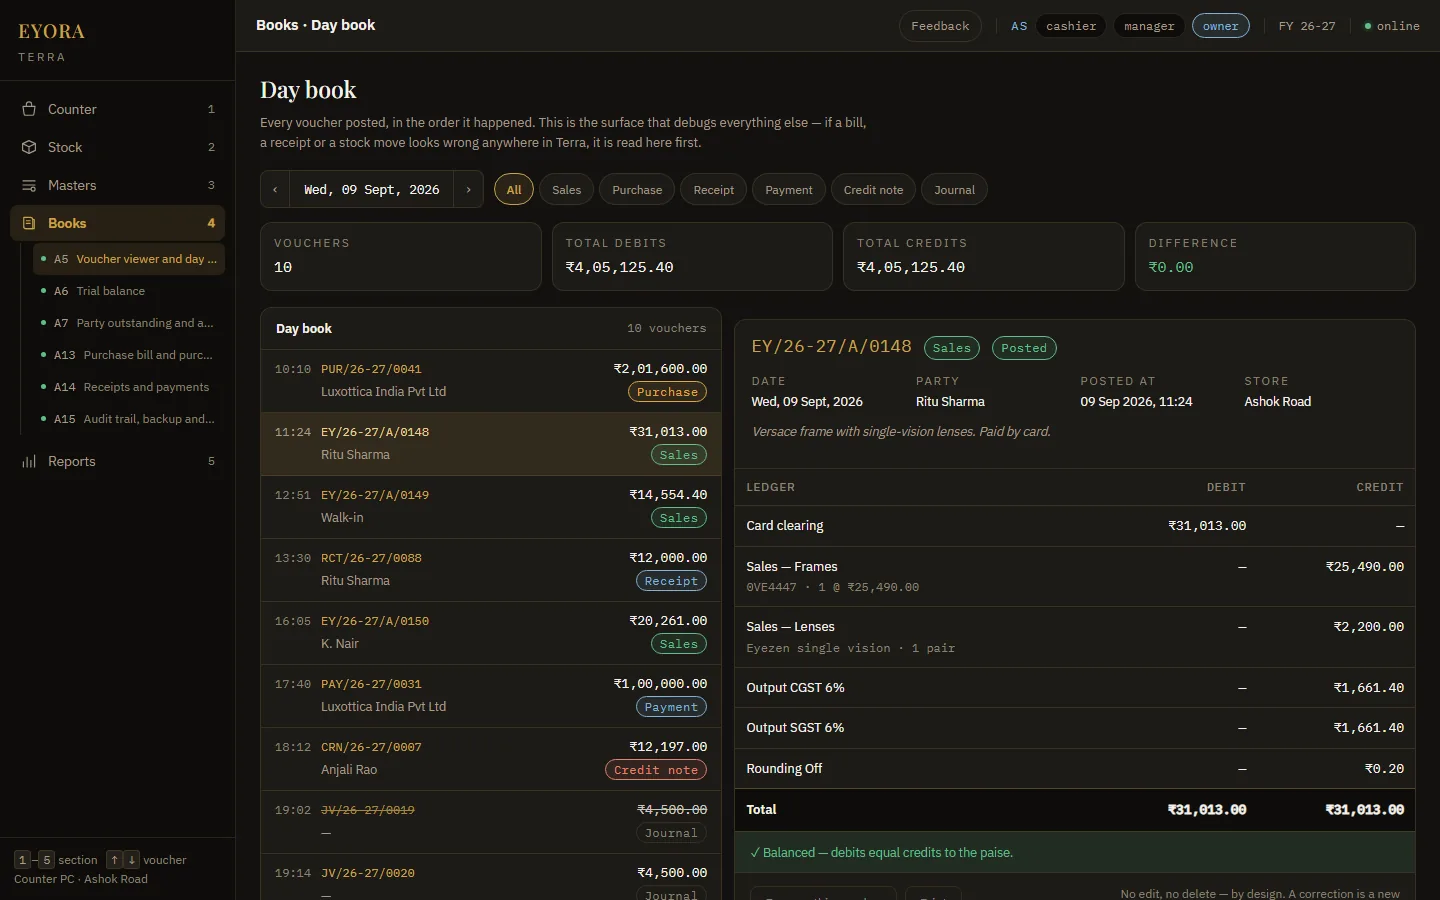The height and width of the screenshot is (900, 1440).
Task: Click the EYORA TERRA logo
Action: click(51, 41)
